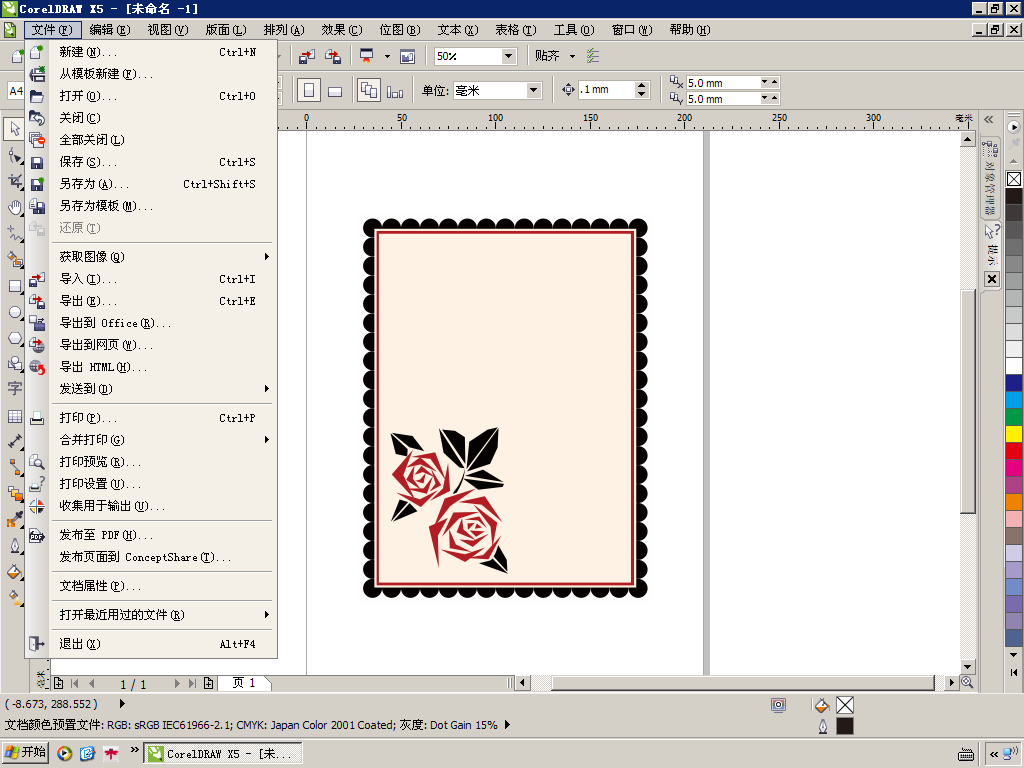Select the Smart fill tool
The height and width of the screenshot is (768, 1024).
coord(14,259)
